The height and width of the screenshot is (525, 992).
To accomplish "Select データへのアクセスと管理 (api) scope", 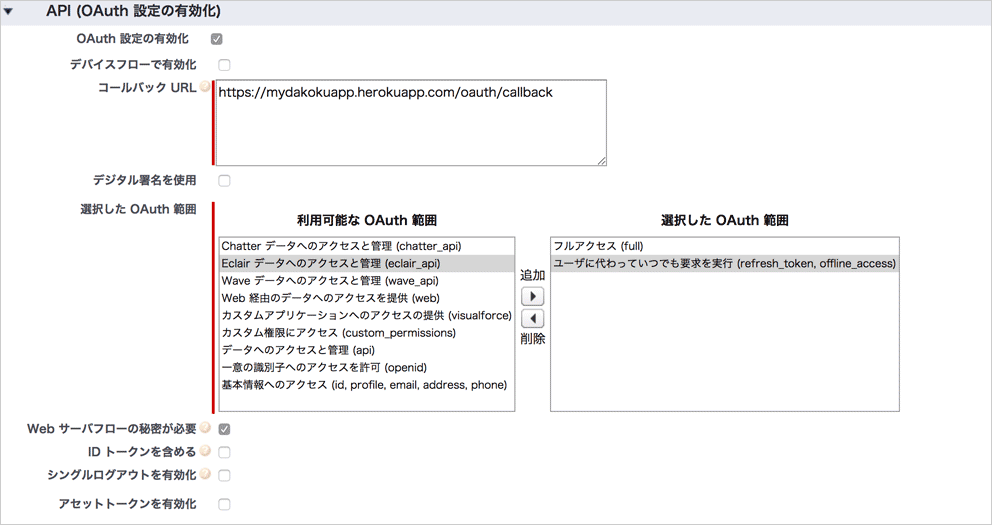I will point(297,350).
